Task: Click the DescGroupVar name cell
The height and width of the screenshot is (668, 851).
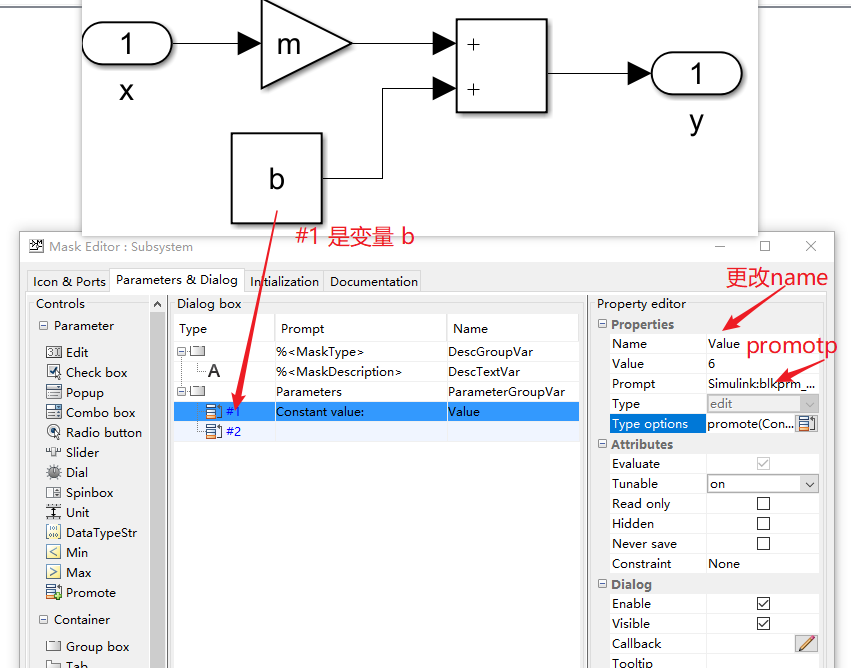Action: click(513, 352)
